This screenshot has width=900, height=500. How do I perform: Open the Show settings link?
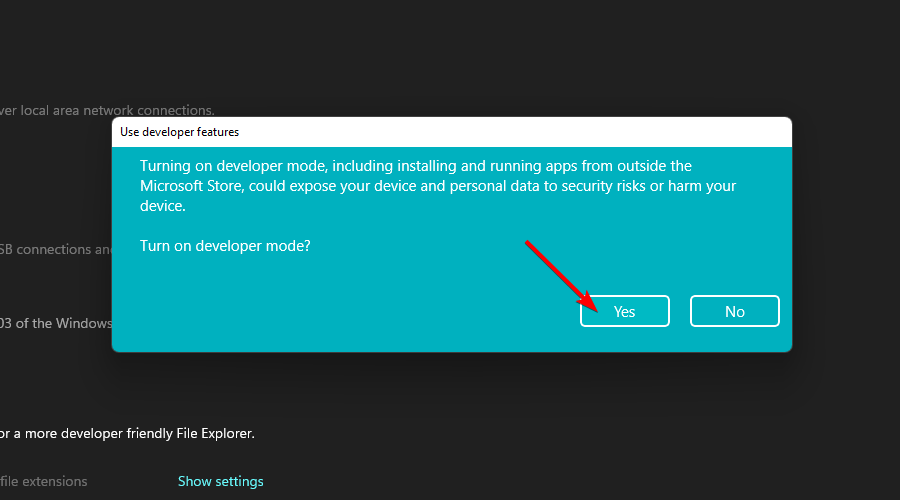tap(220, 481)
